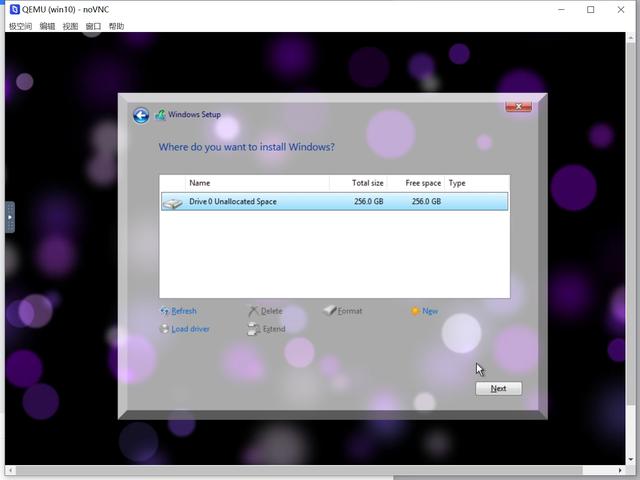This screenshot has height=480, width=640.
Task: Open the Load driver link
Action: (190, 329)
